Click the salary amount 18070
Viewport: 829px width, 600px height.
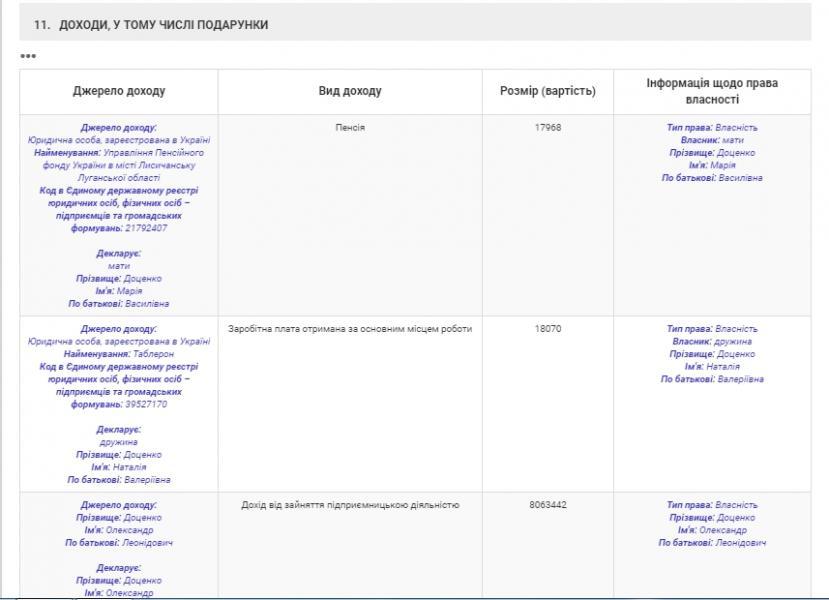point(547,329)
